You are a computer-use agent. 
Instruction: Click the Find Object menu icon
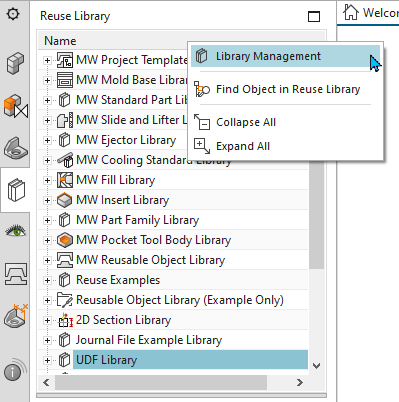pos(202,89)
